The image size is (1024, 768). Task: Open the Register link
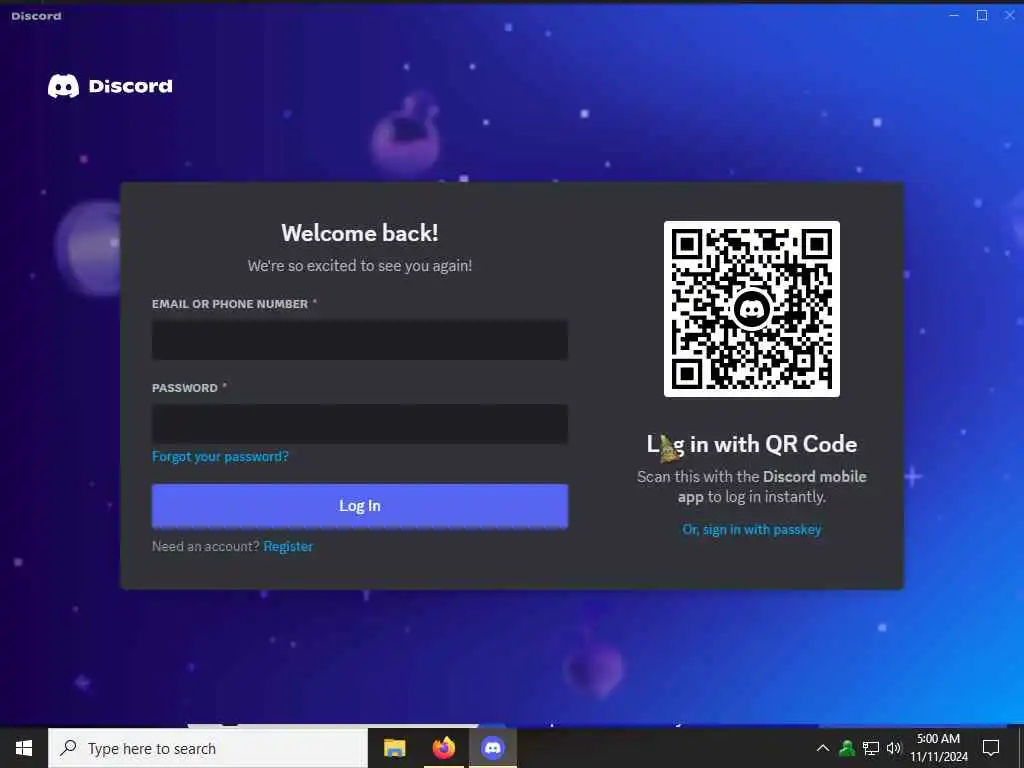pos(288,547)
